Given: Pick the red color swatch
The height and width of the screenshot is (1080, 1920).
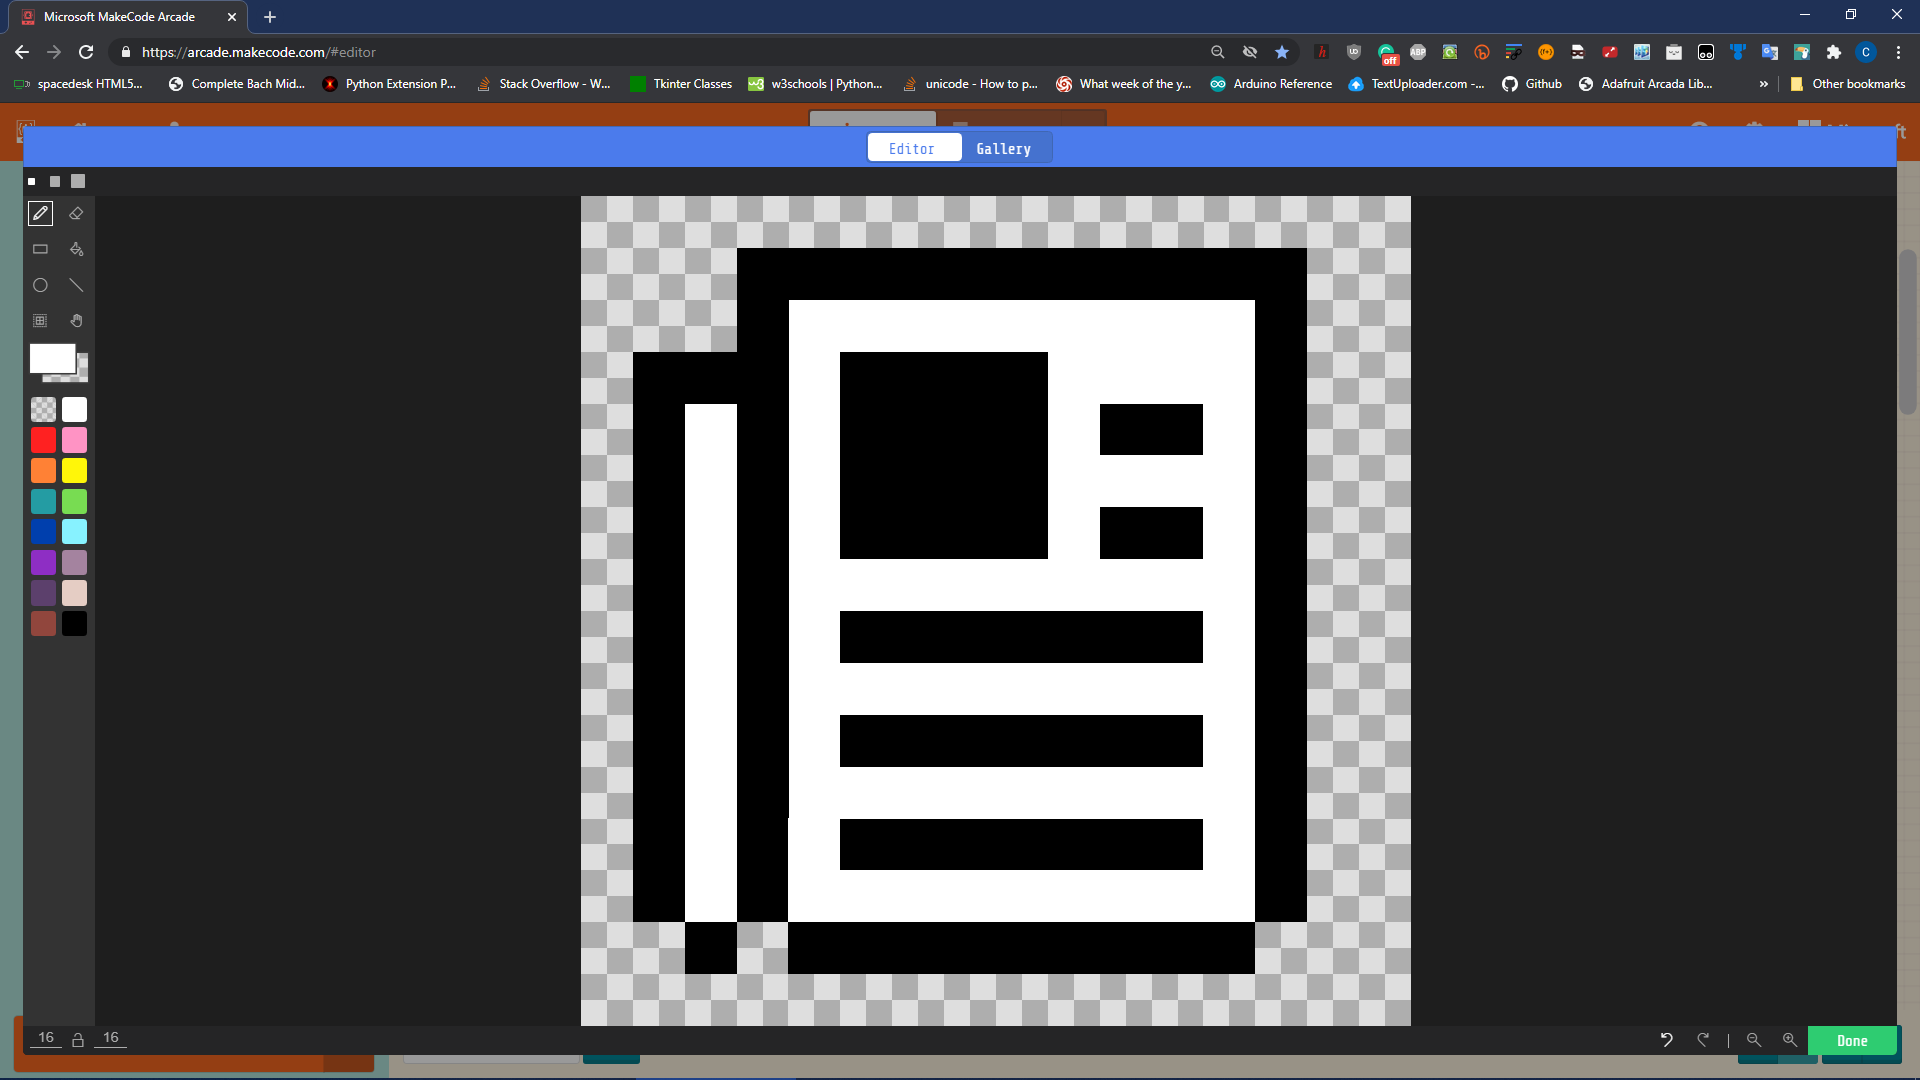Looking at the screenshot, I should pos(43,440).
